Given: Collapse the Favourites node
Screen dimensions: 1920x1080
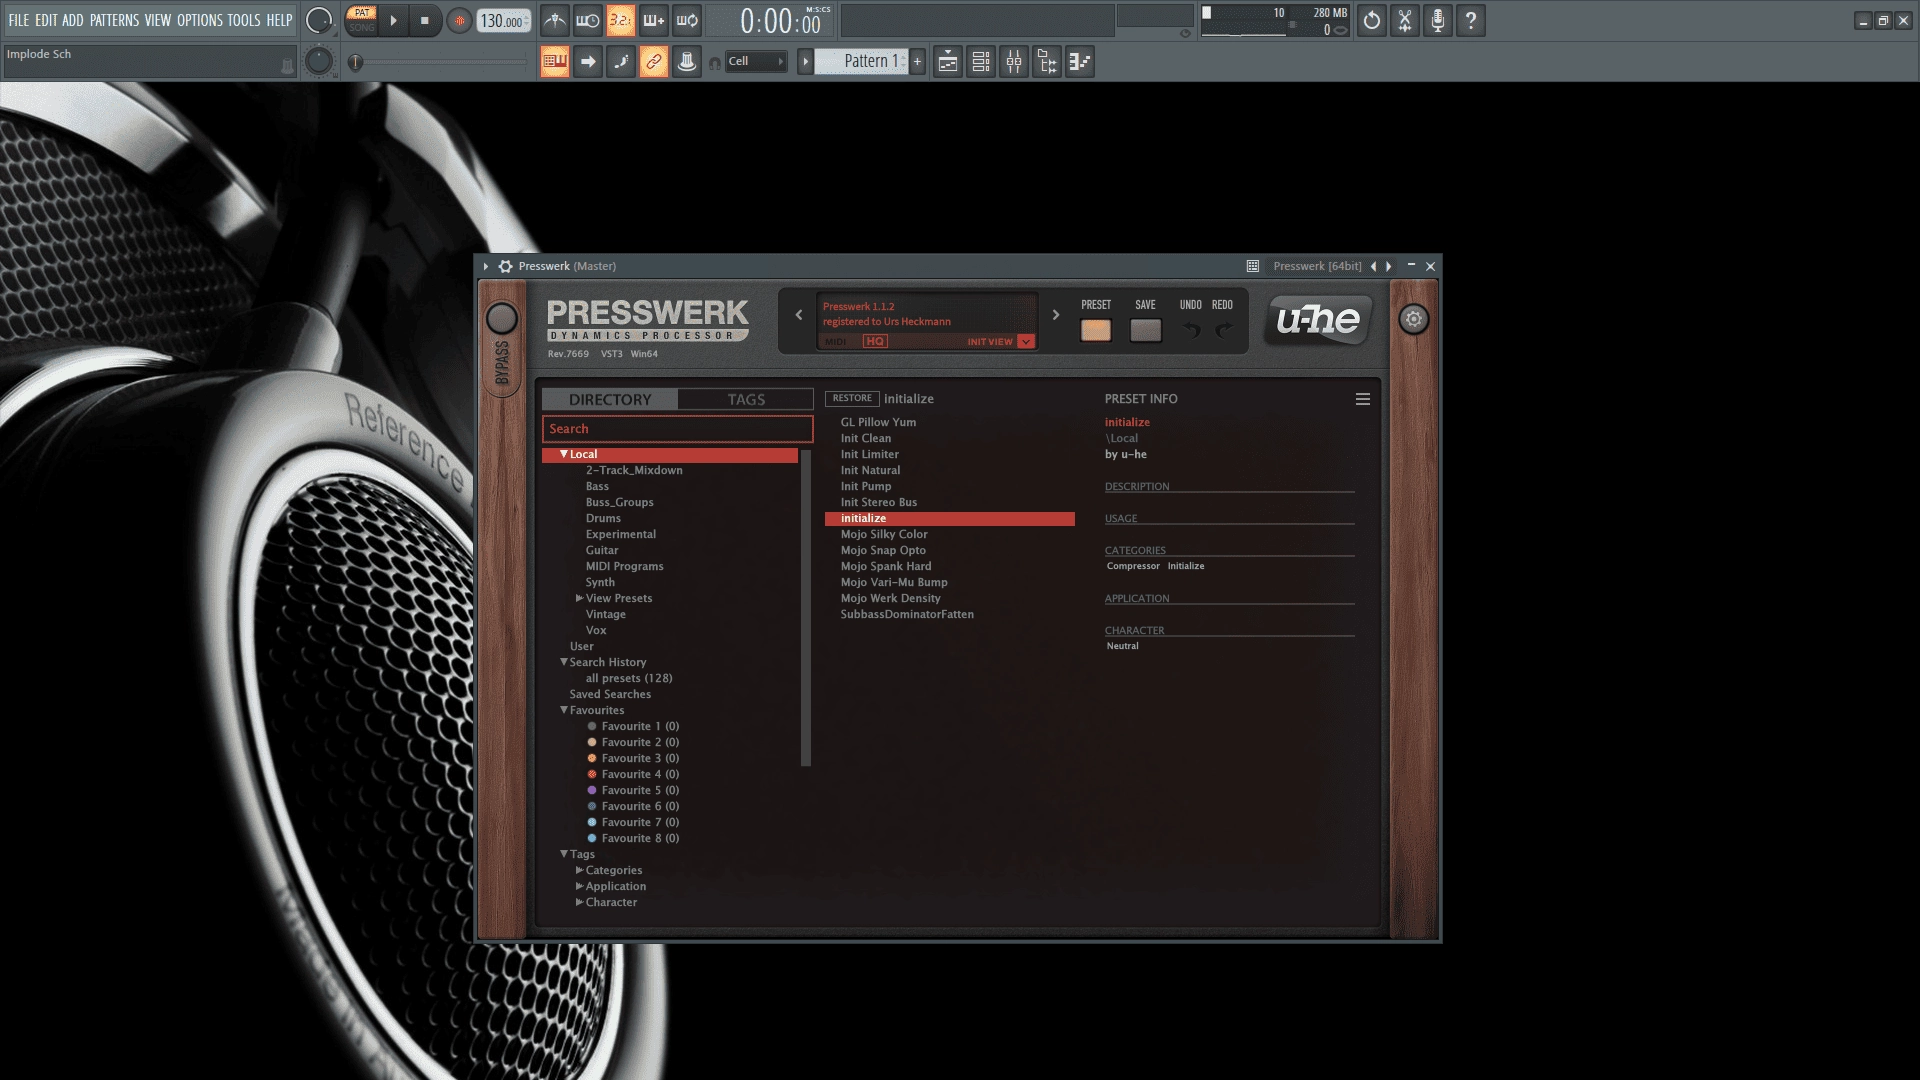Looking at the screenshot, I should [x=564, y=710].
